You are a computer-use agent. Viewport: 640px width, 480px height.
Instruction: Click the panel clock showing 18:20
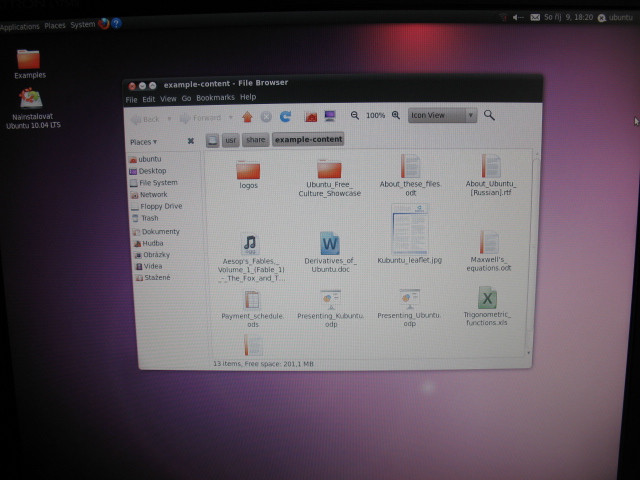click(568, 17)
